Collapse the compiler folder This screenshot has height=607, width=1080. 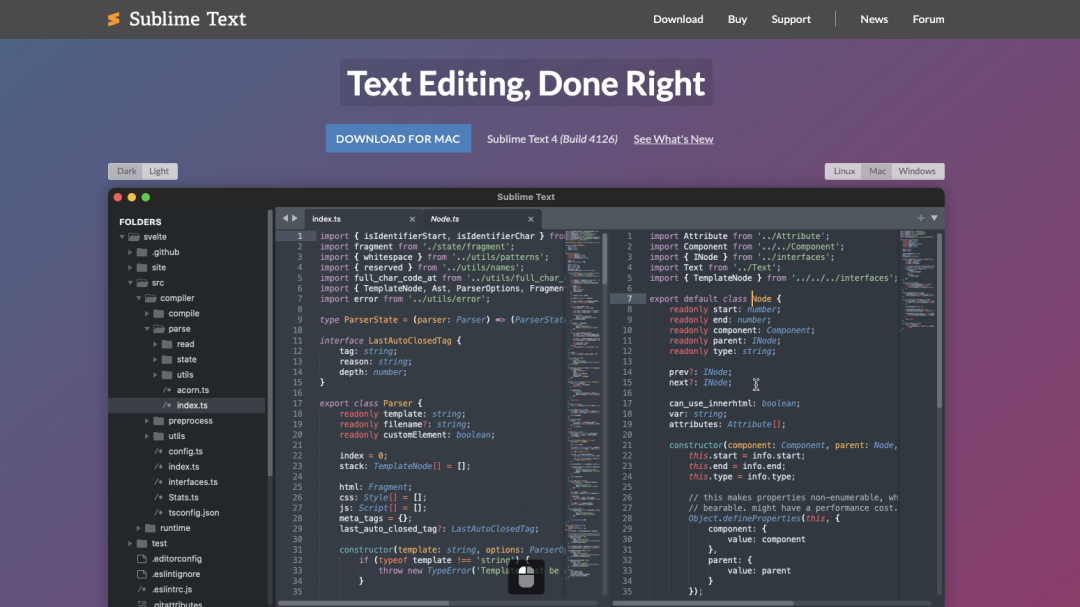pyautogui.click(x=138, y=298)
